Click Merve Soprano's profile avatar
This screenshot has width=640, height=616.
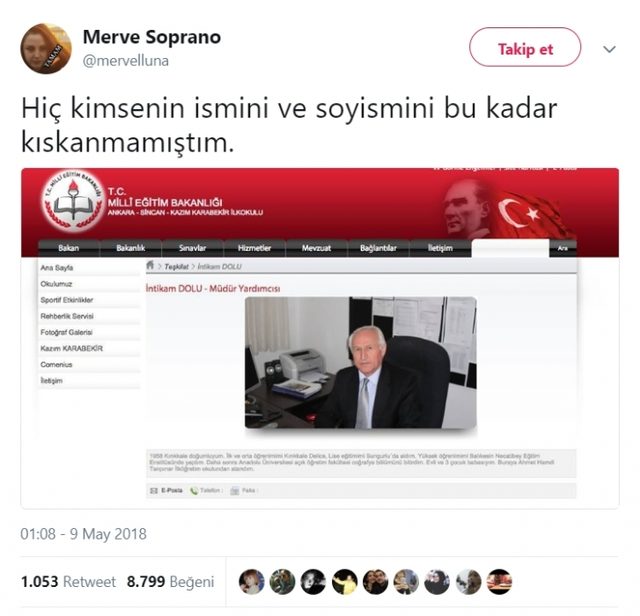[46, 49]
